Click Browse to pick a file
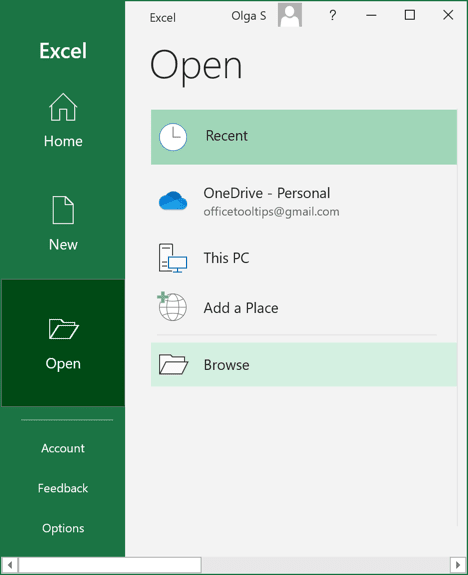This screenshot has height=575, width=468. pos(304,365)
